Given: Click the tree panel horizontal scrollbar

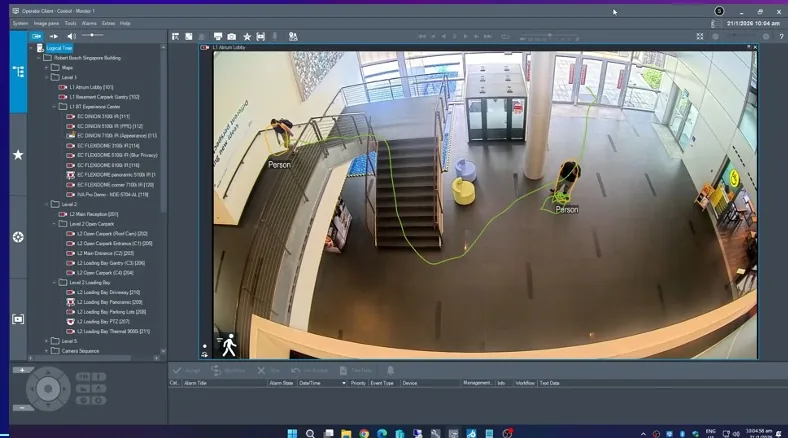Looking at the screenshot, I should [80, 358].
